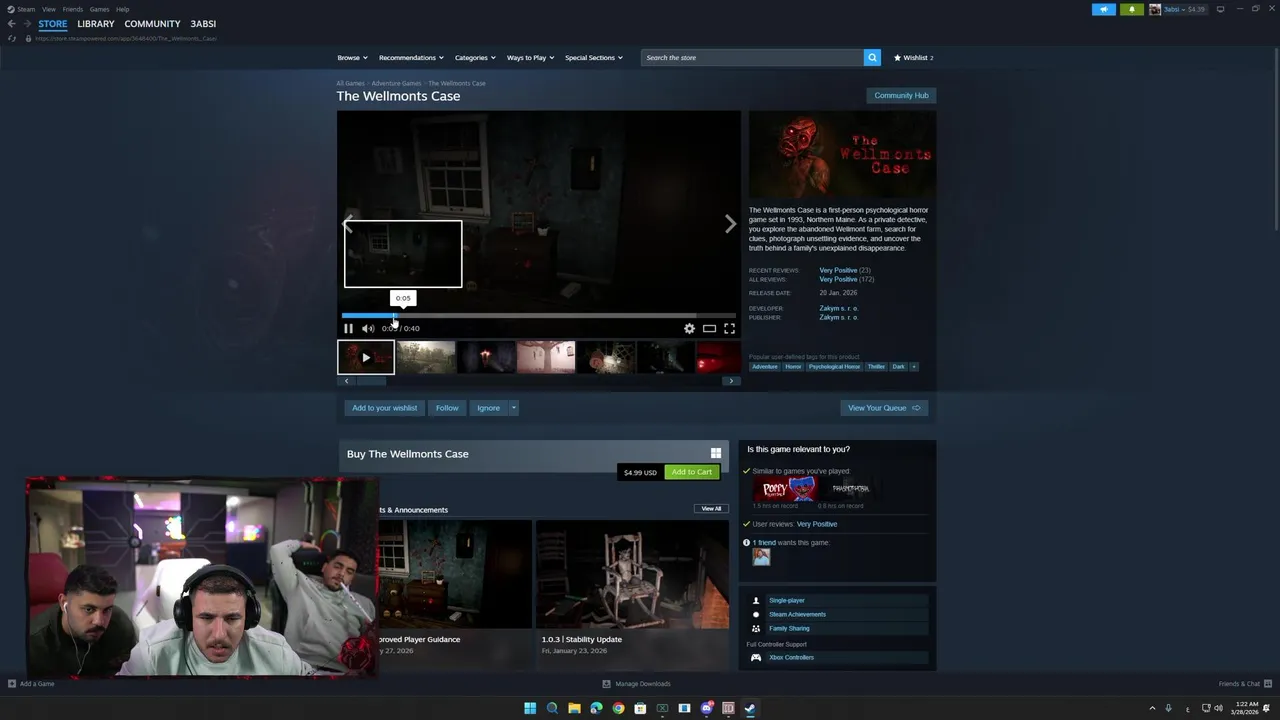Show hidden system tray icons chevron
This screenshot has height=720, width=1280.
(1152, 708)
